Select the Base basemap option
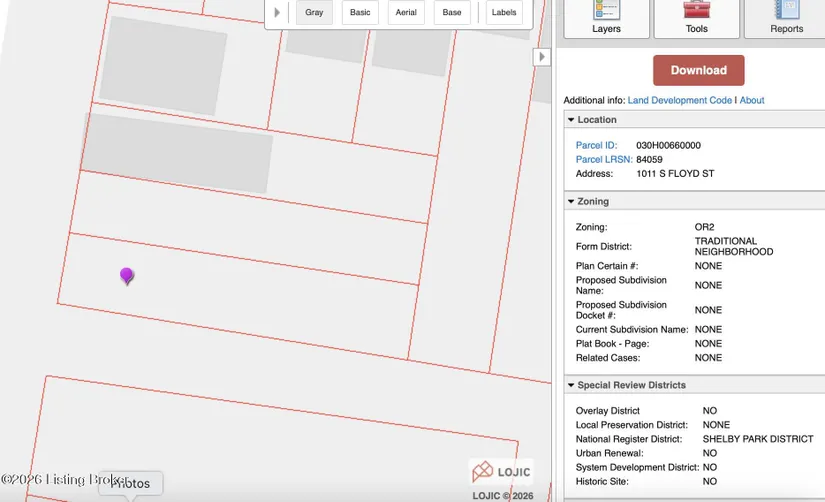This screenshot has height=502, width=825. click(x=452, y=13)
